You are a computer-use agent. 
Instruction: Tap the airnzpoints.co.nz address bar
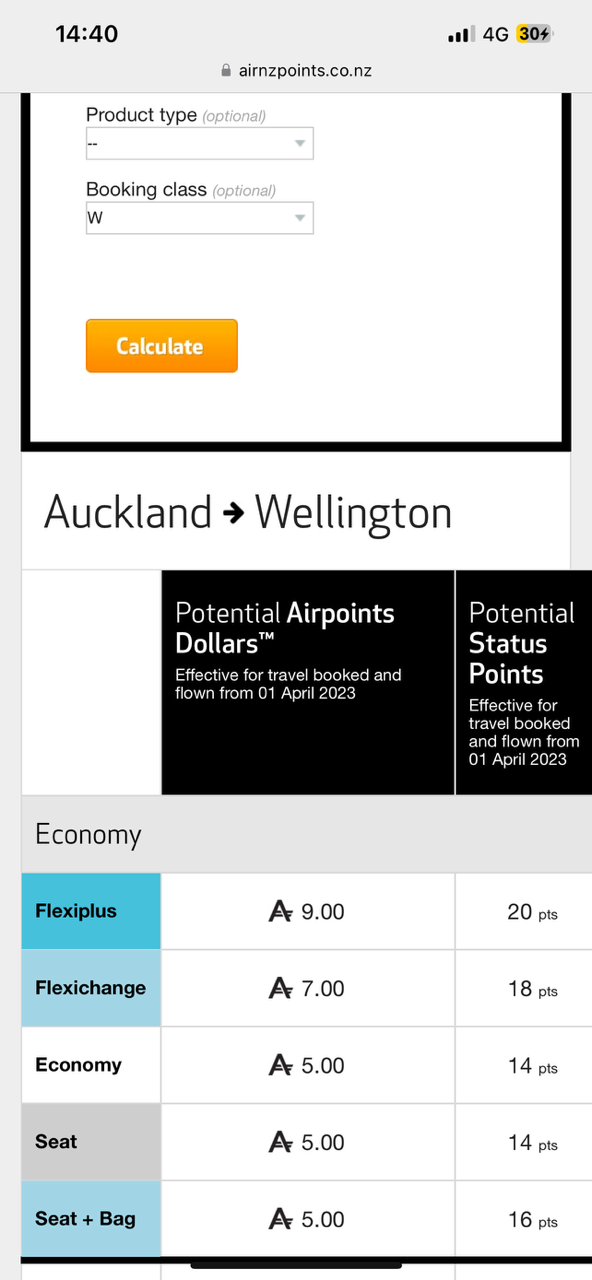296,71
